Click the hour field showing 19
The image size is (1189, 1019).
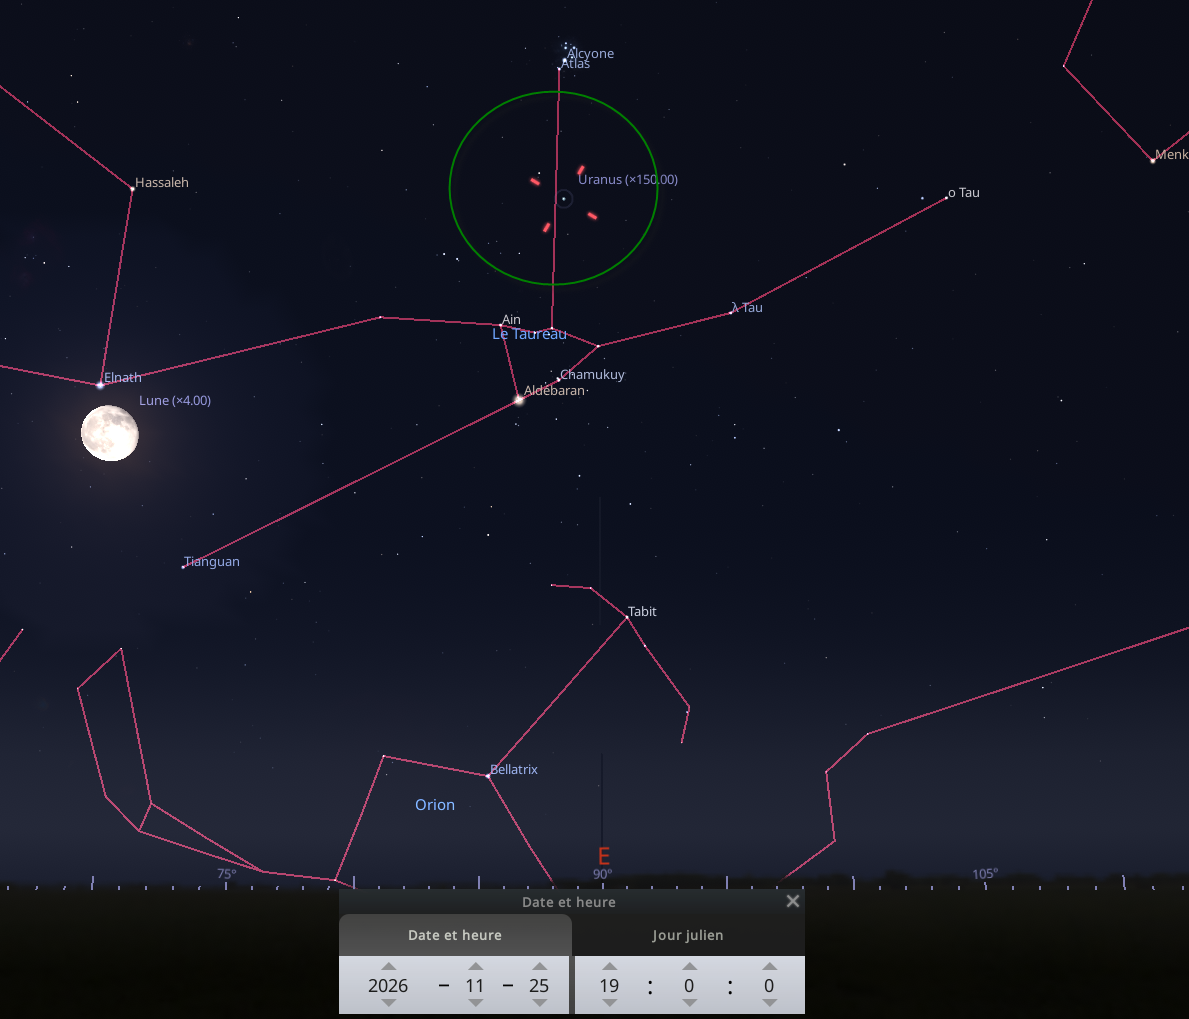610,986
